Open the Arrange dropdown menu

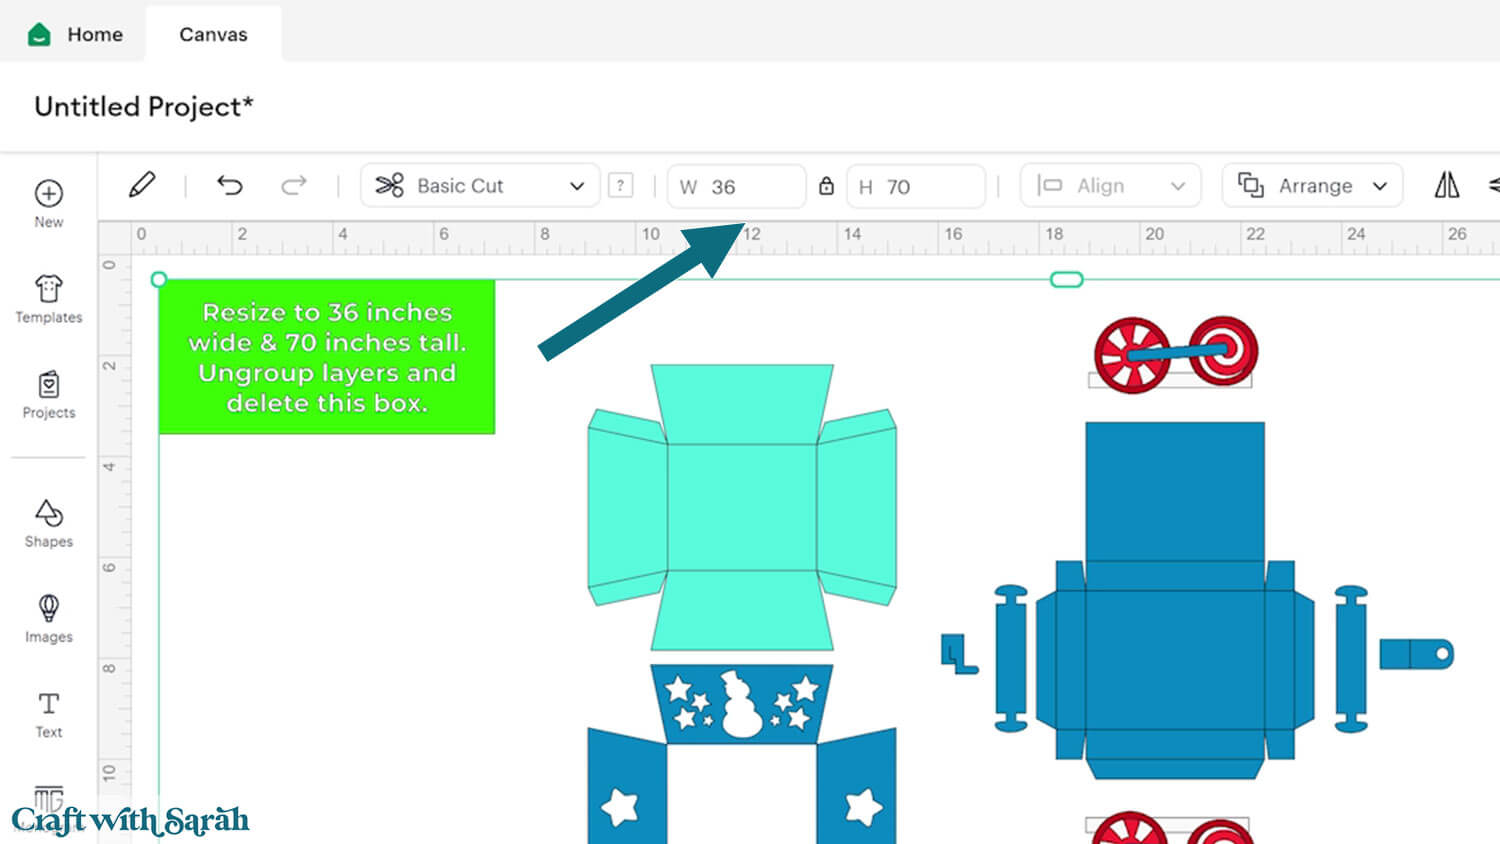[x=1313, y=186]
